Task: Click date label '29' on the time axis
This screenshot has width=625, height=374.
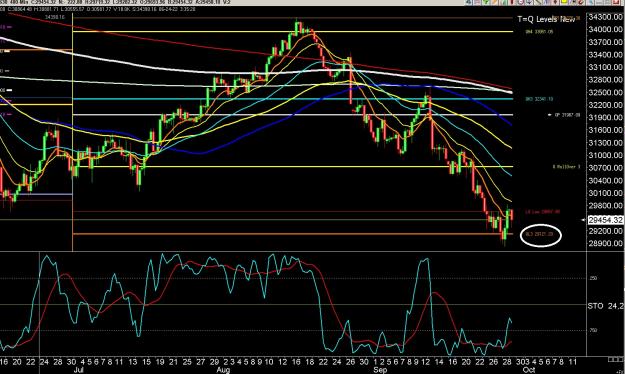Action: [214, 362]
